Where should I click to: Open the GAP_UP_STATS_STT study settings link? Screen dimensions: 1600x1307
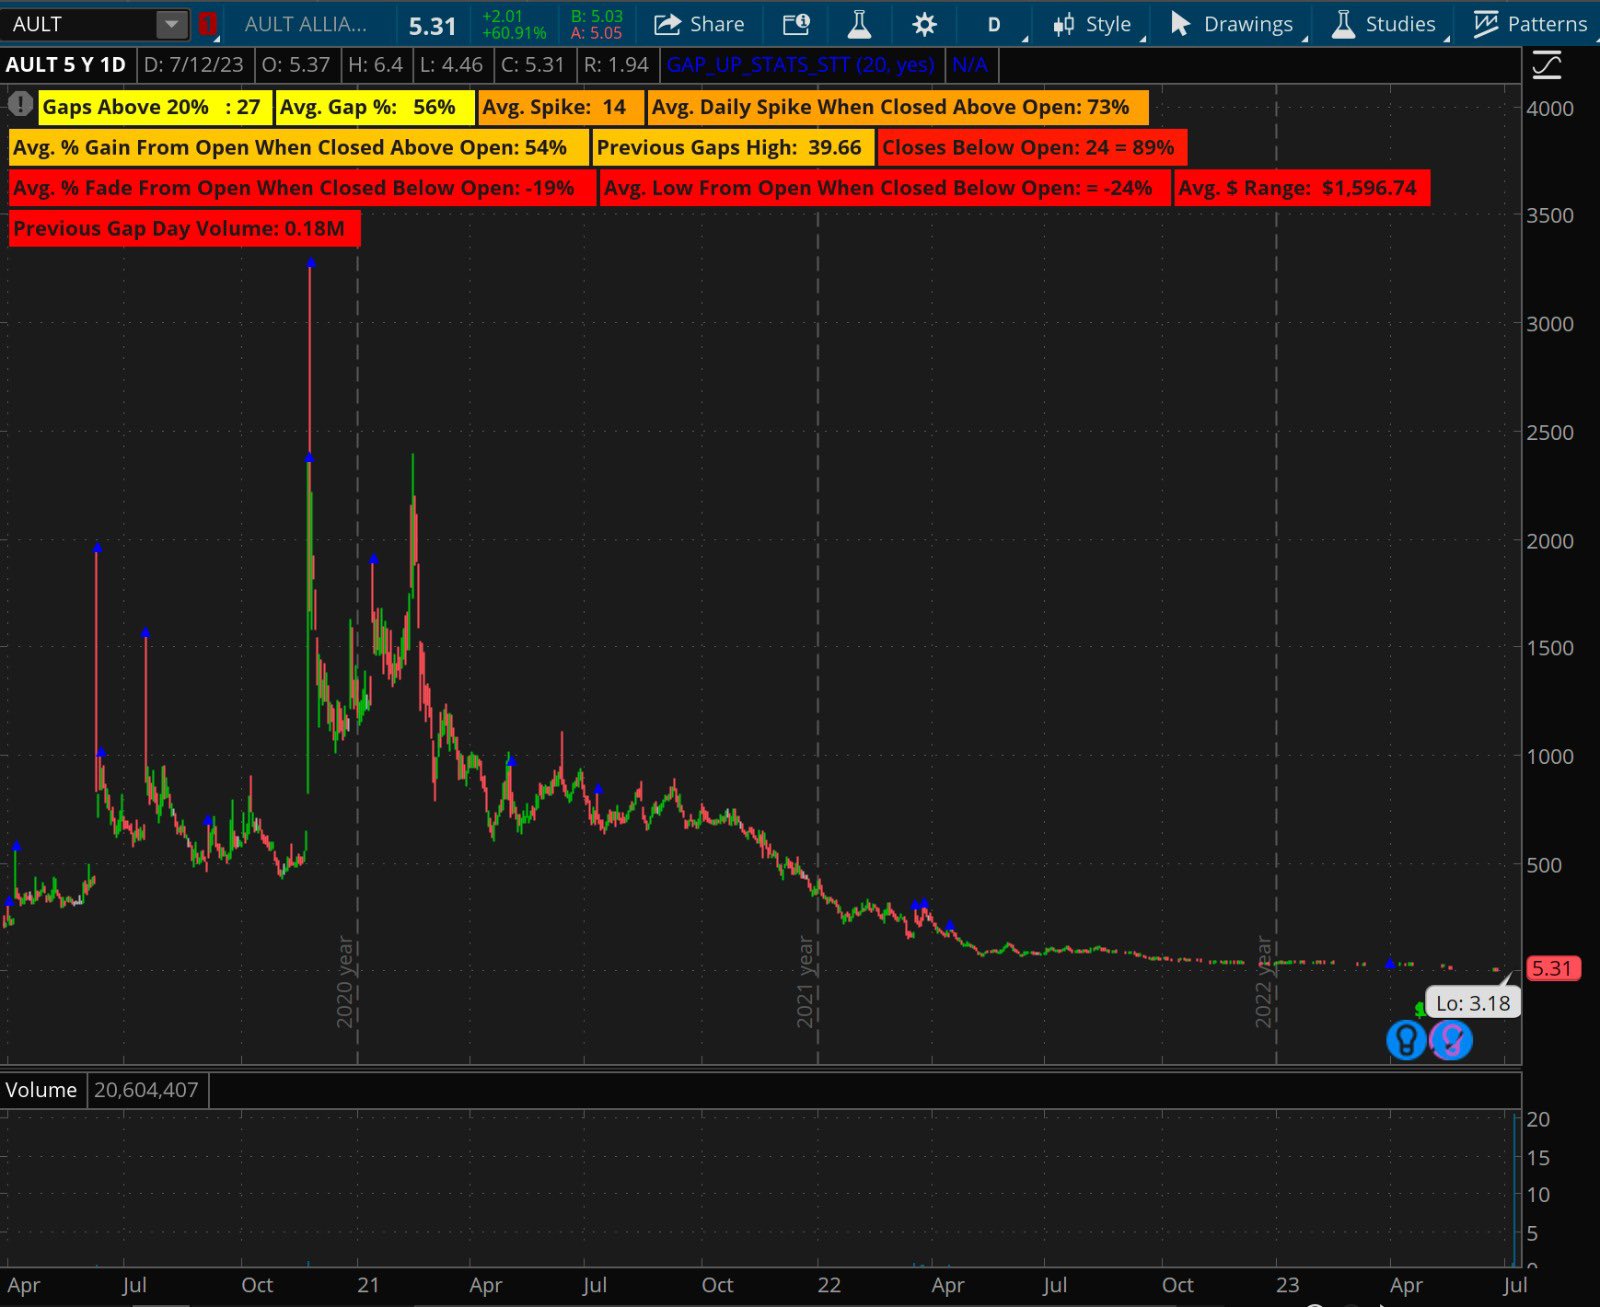802,64
